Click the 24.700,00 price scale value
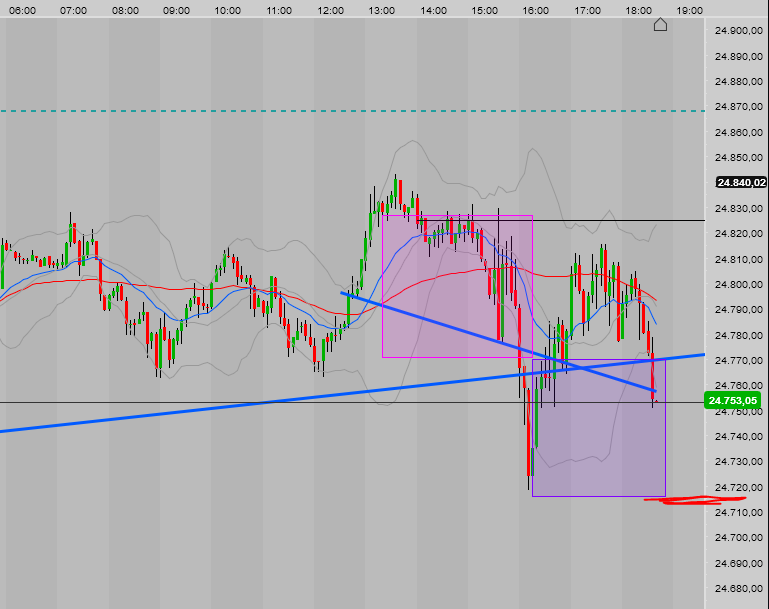This screenshot has width=769, height=609. 739,537
